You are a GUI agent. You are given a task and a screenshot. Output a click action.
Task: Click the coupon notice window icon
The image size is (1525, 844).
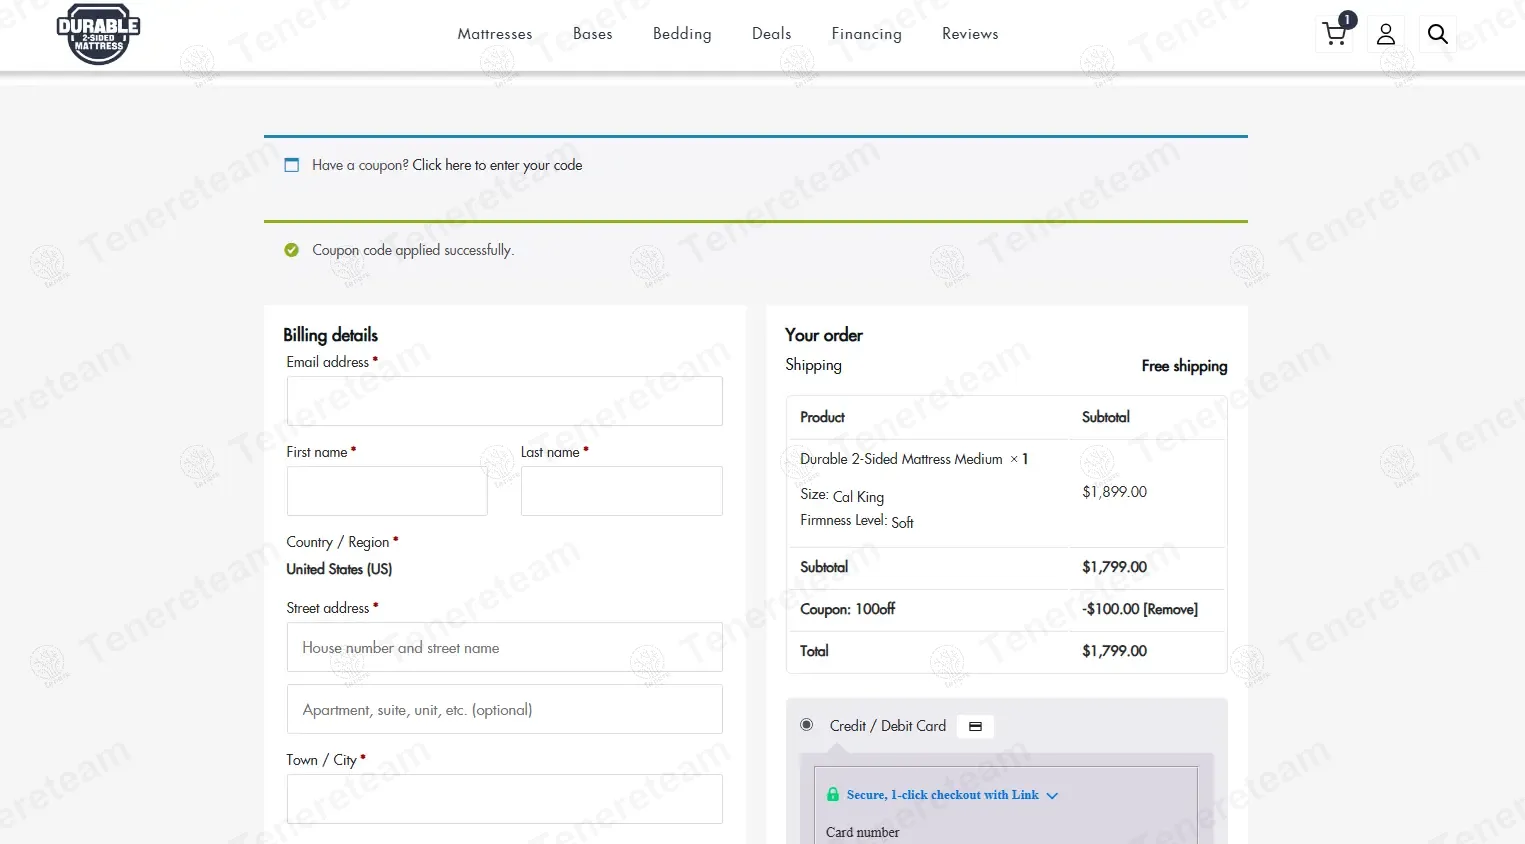coord(292,165)
